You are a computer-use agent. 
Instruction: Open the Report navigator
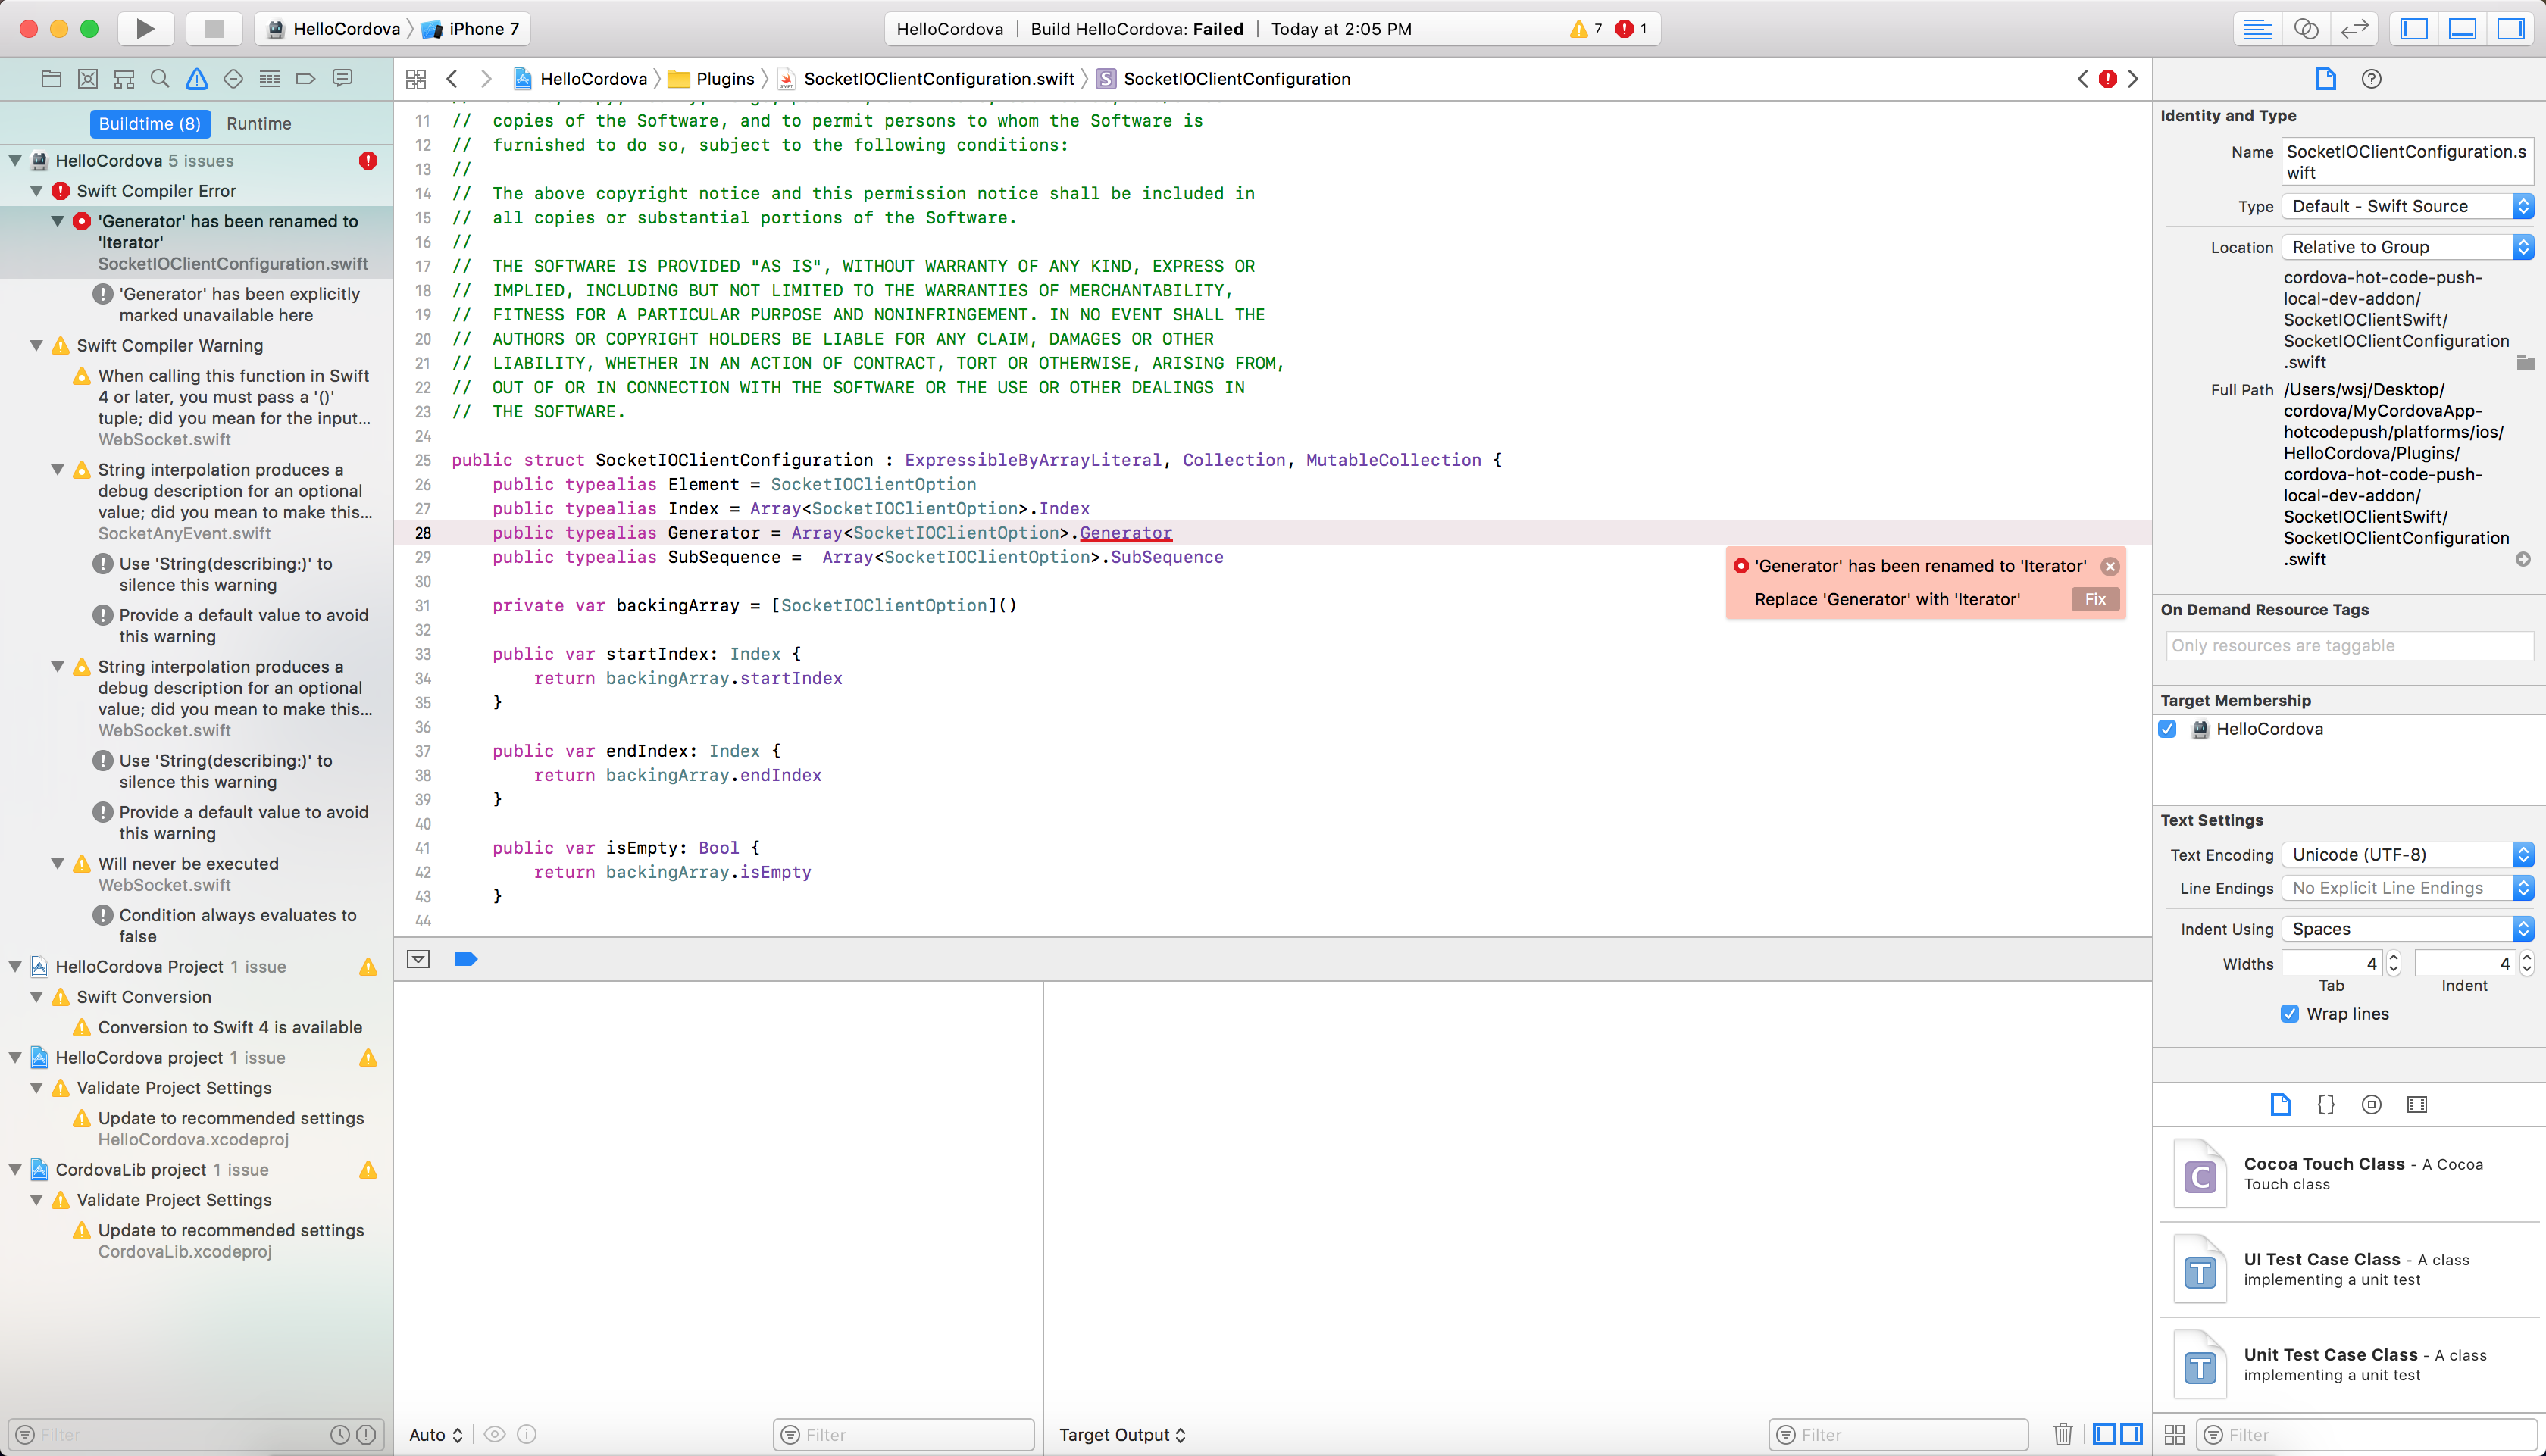pos(342,78)
